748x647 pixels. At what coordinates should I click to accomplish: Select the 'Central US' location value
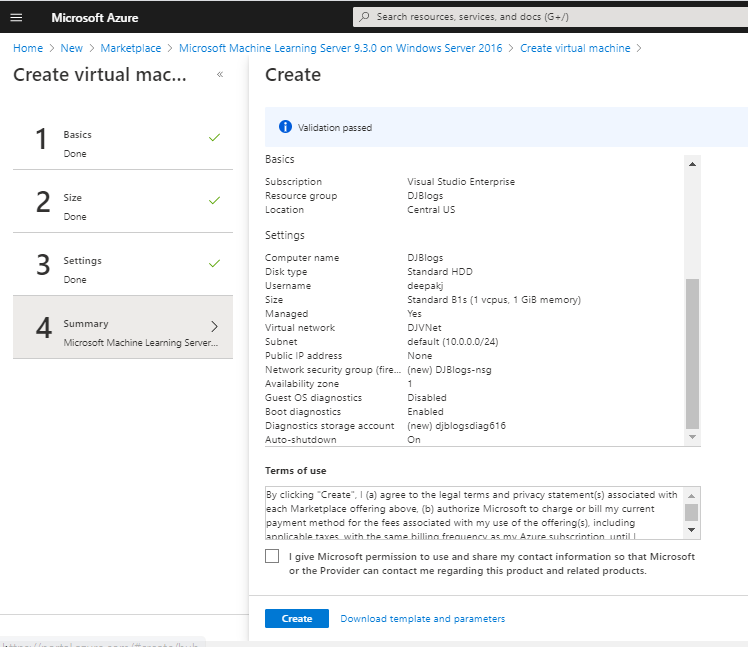431,209
